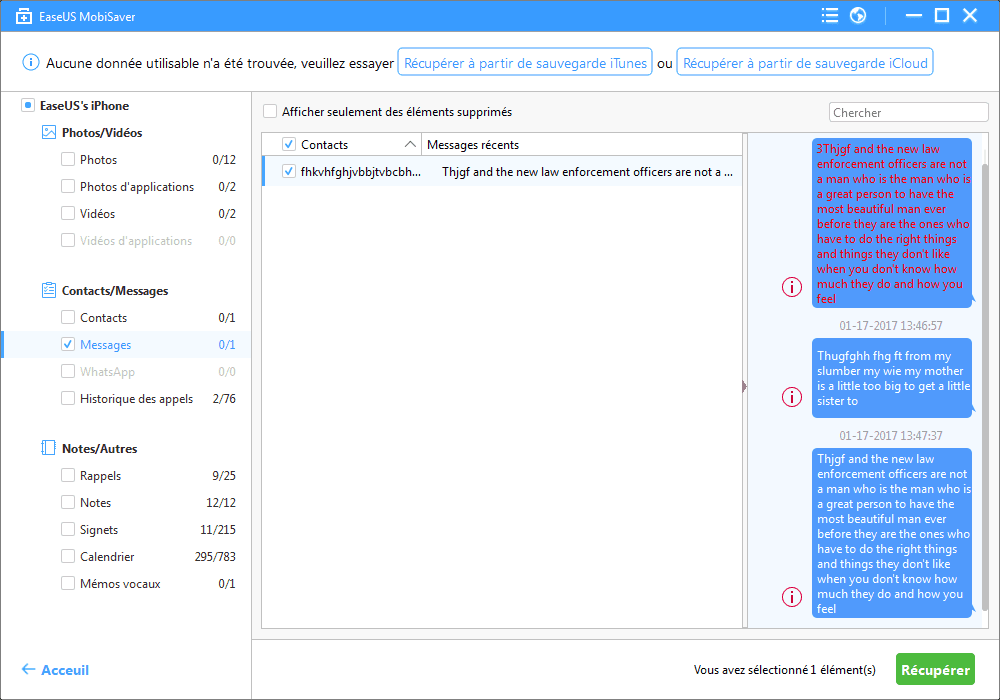Image resolution: width=1000 pixels, height=700 pixels.
Task: Click the warning icon beside the red message bubble
Action: click(x=792, y=287)
